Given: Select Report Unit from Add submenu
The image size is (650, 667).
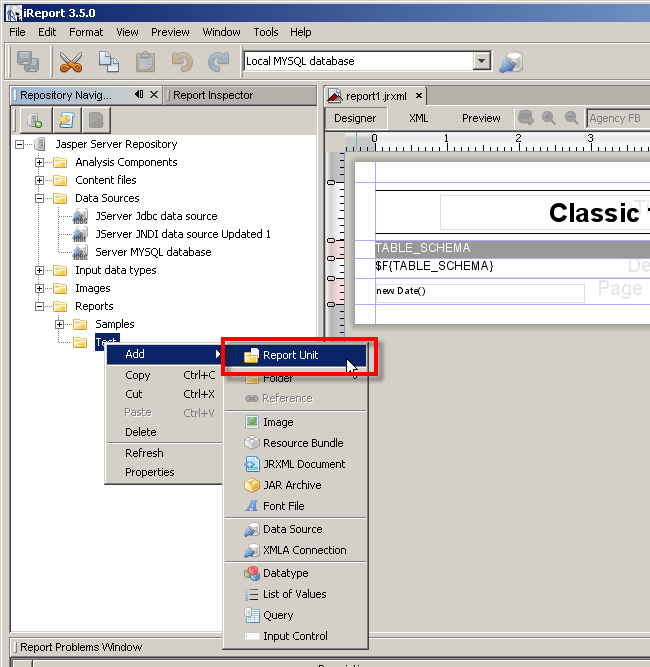Looking at the screenshot, I should 295,355.
